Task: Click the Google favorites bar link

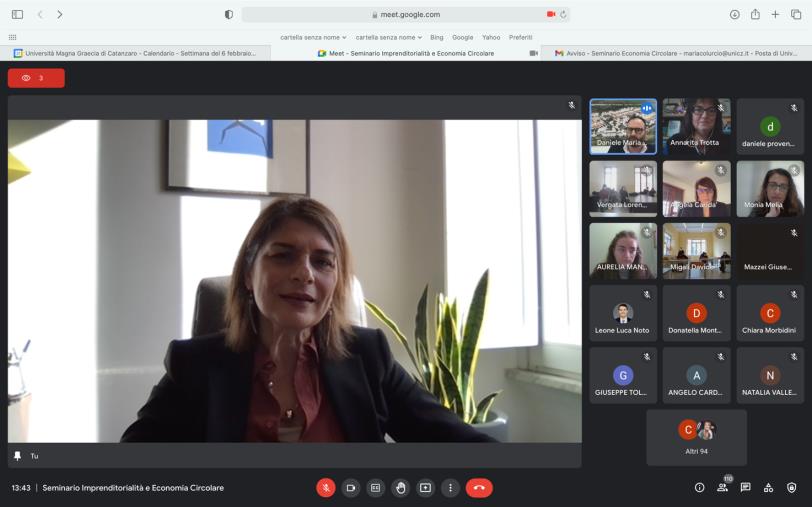Action: click(462, 37)
